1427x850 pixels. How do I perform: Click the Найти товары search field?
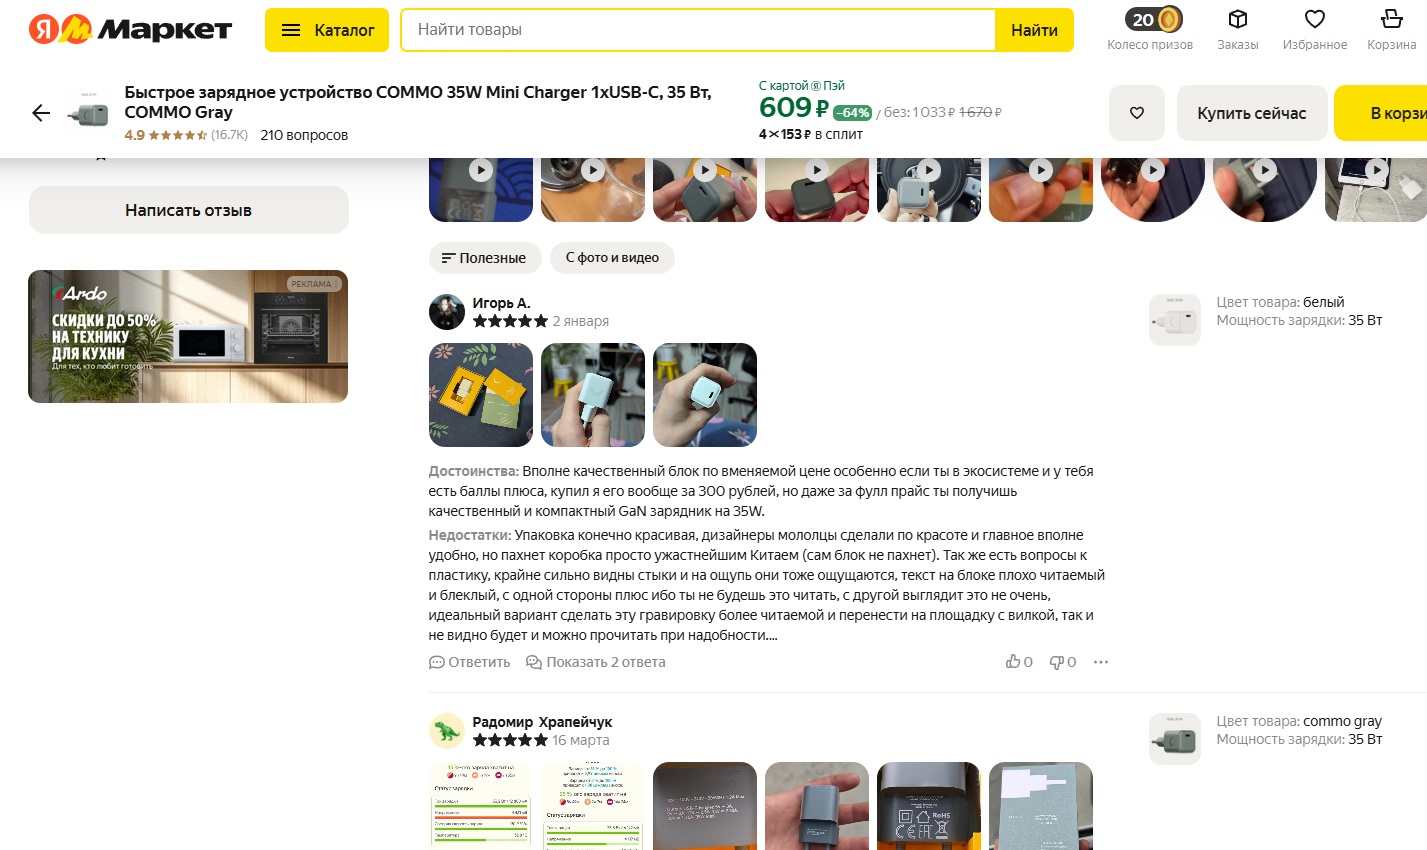(x=698, y=30)
